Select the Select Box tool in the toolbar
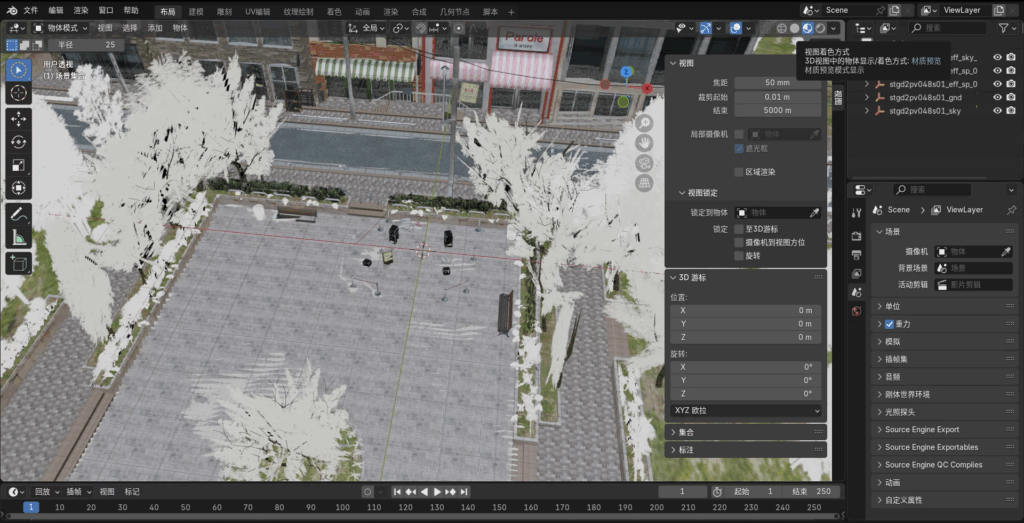Image resolution: width=1024 pixels, height=523 pixels. pos(19,69)
